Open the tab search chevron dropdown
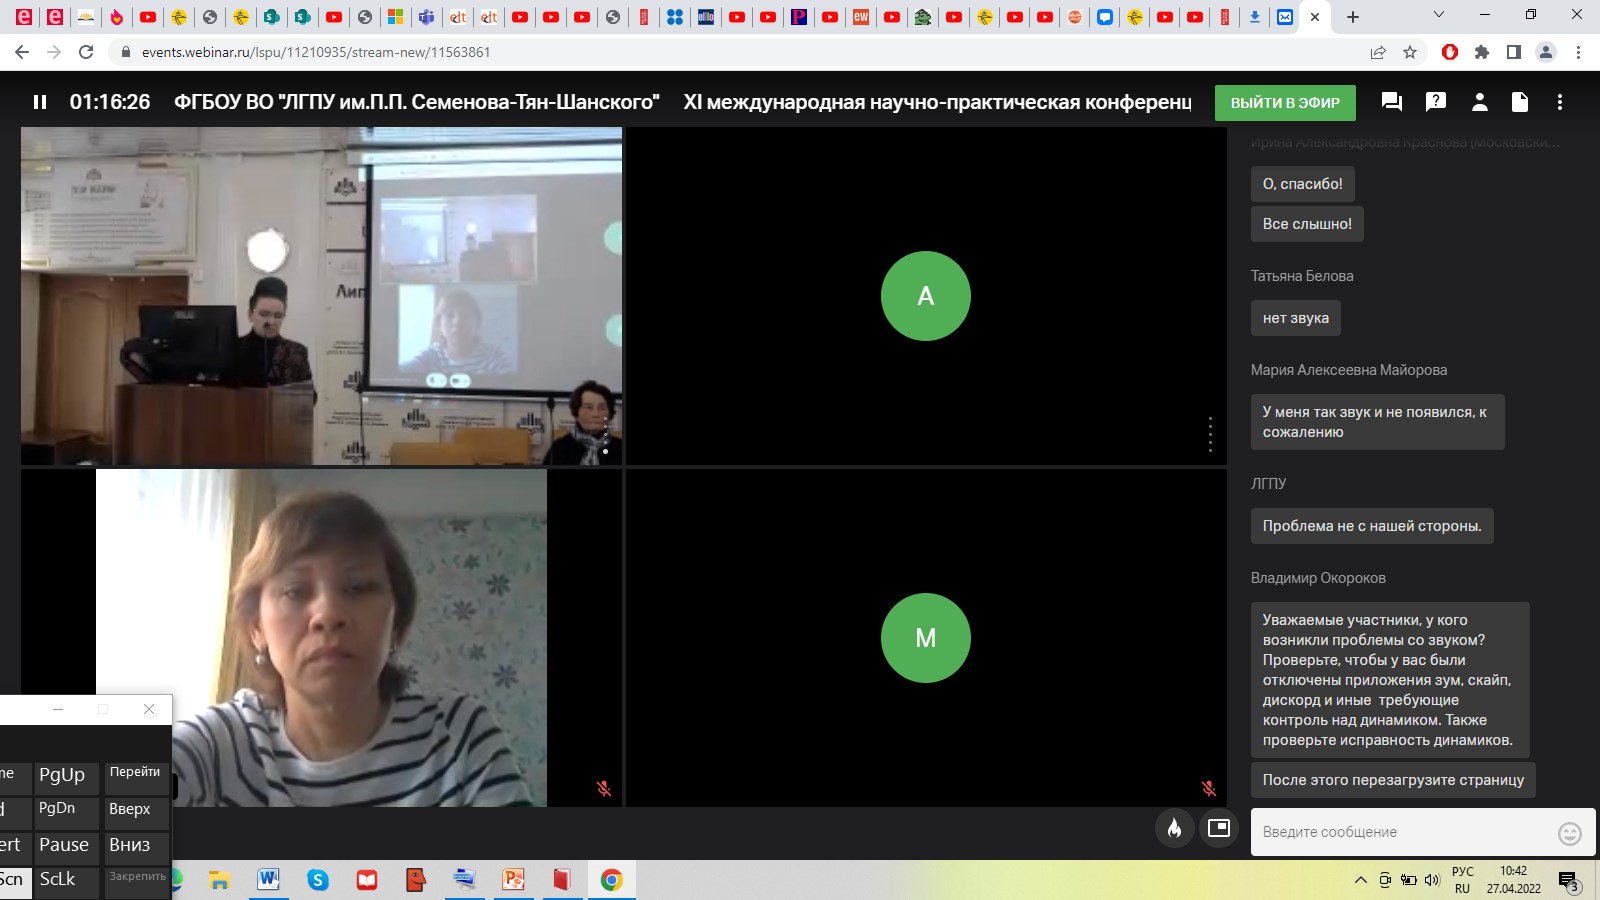 (1439, 15)
